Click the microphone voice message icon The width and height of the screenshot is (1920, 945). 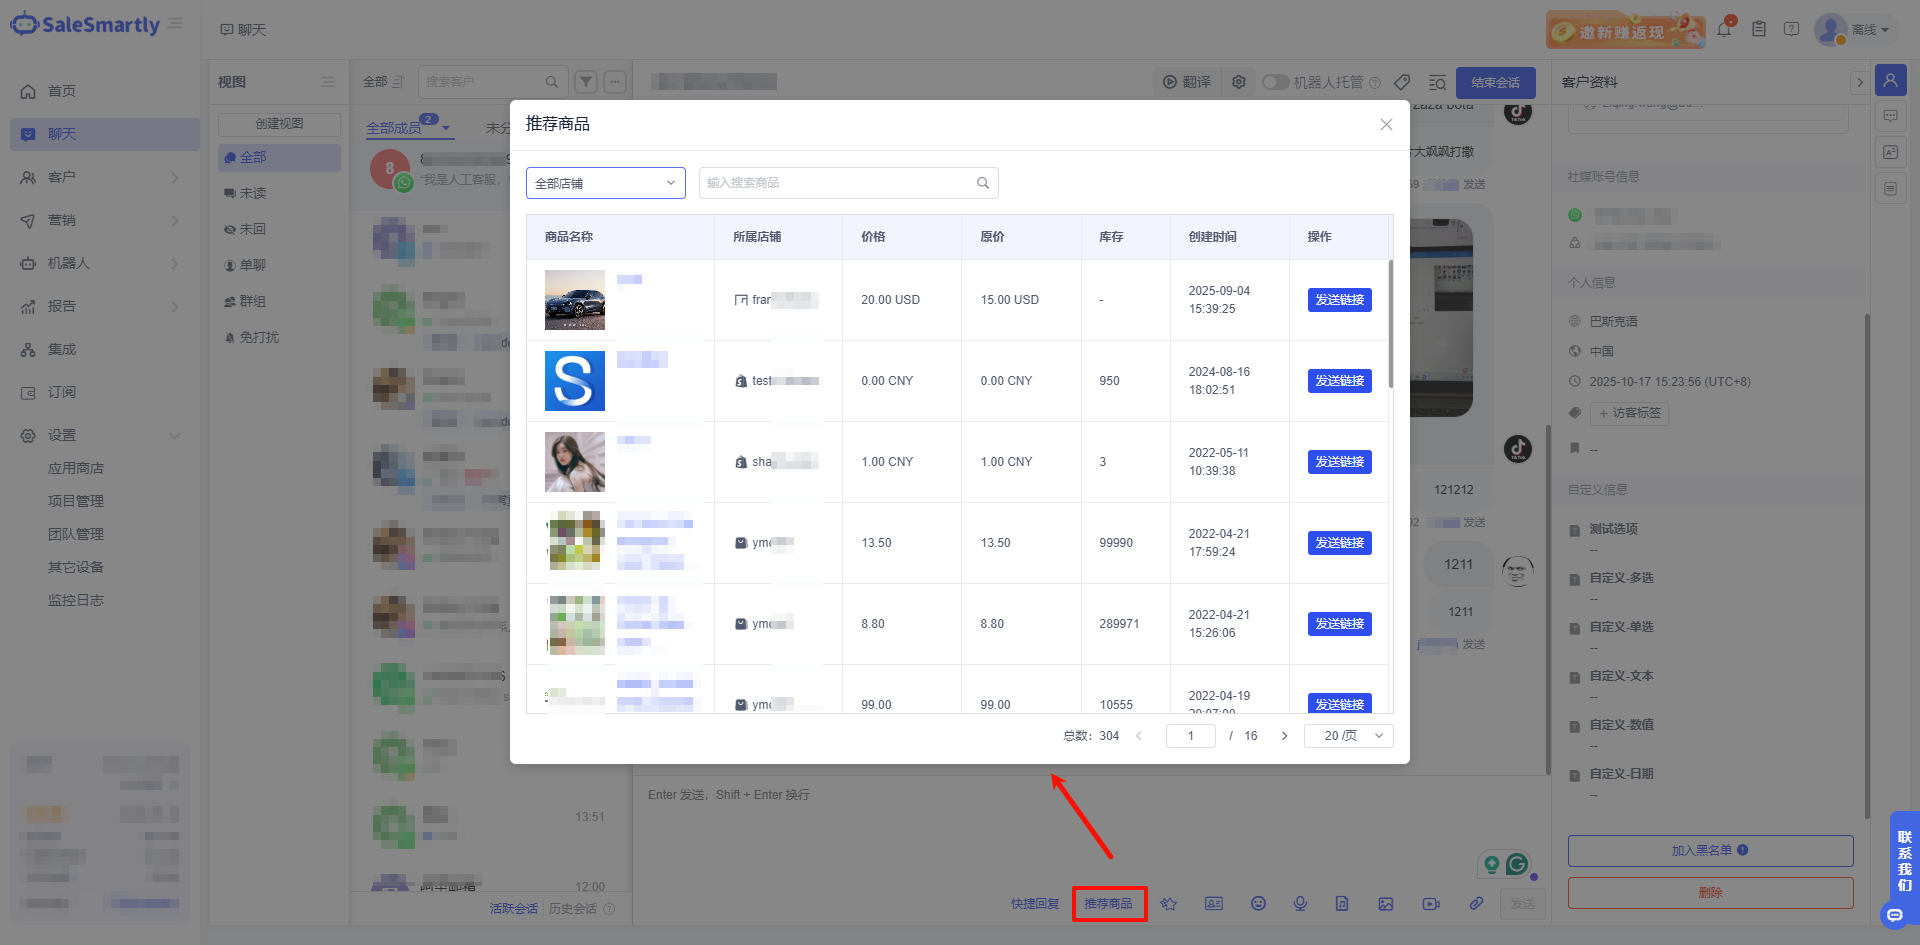click(1300, 903)
